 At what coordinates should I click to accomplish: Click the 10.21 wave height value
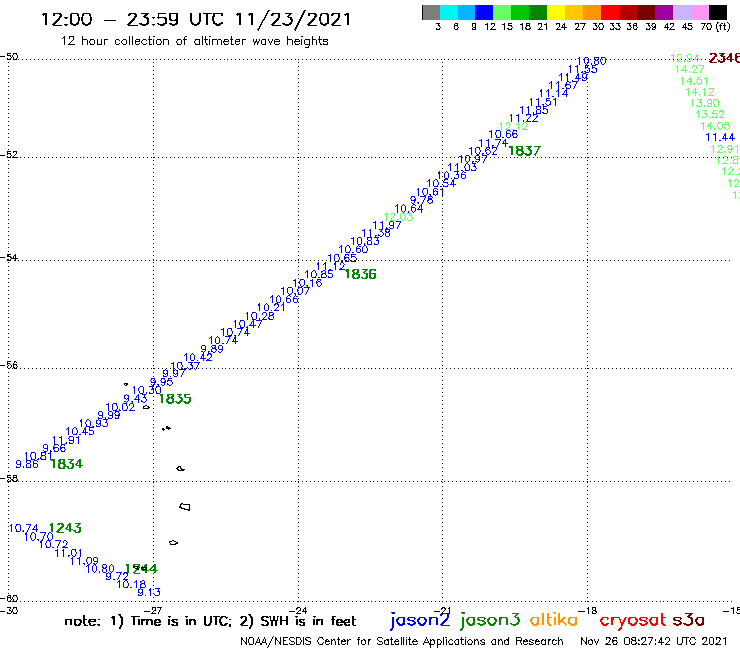[x=271, y=307]
